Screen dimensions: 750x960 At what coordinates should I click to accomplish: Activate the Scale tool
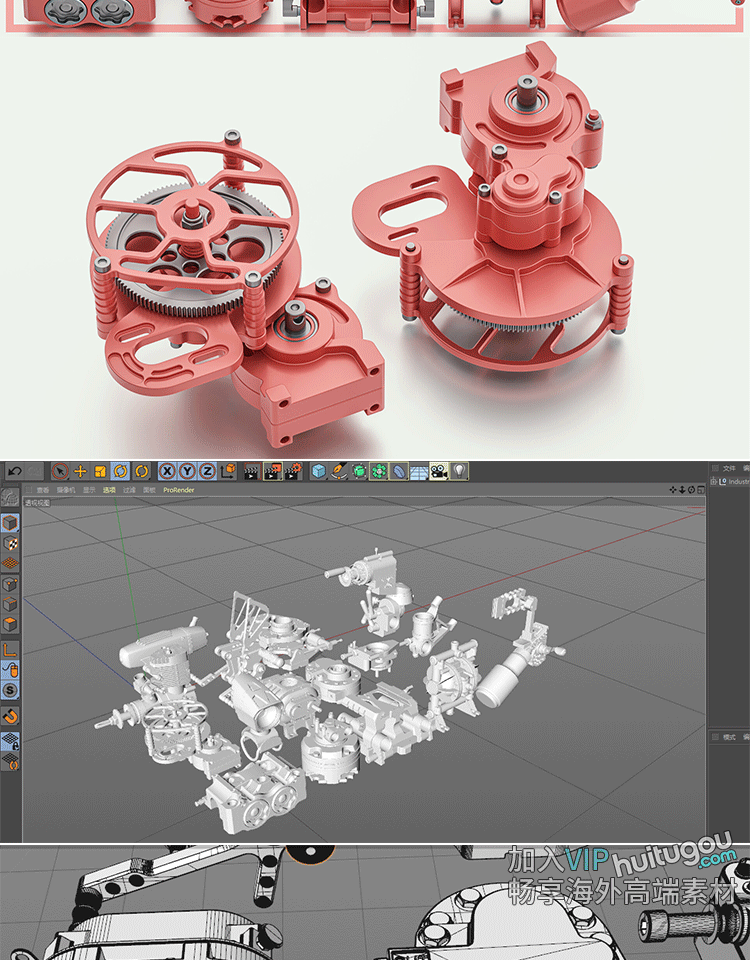pos(100,471)
